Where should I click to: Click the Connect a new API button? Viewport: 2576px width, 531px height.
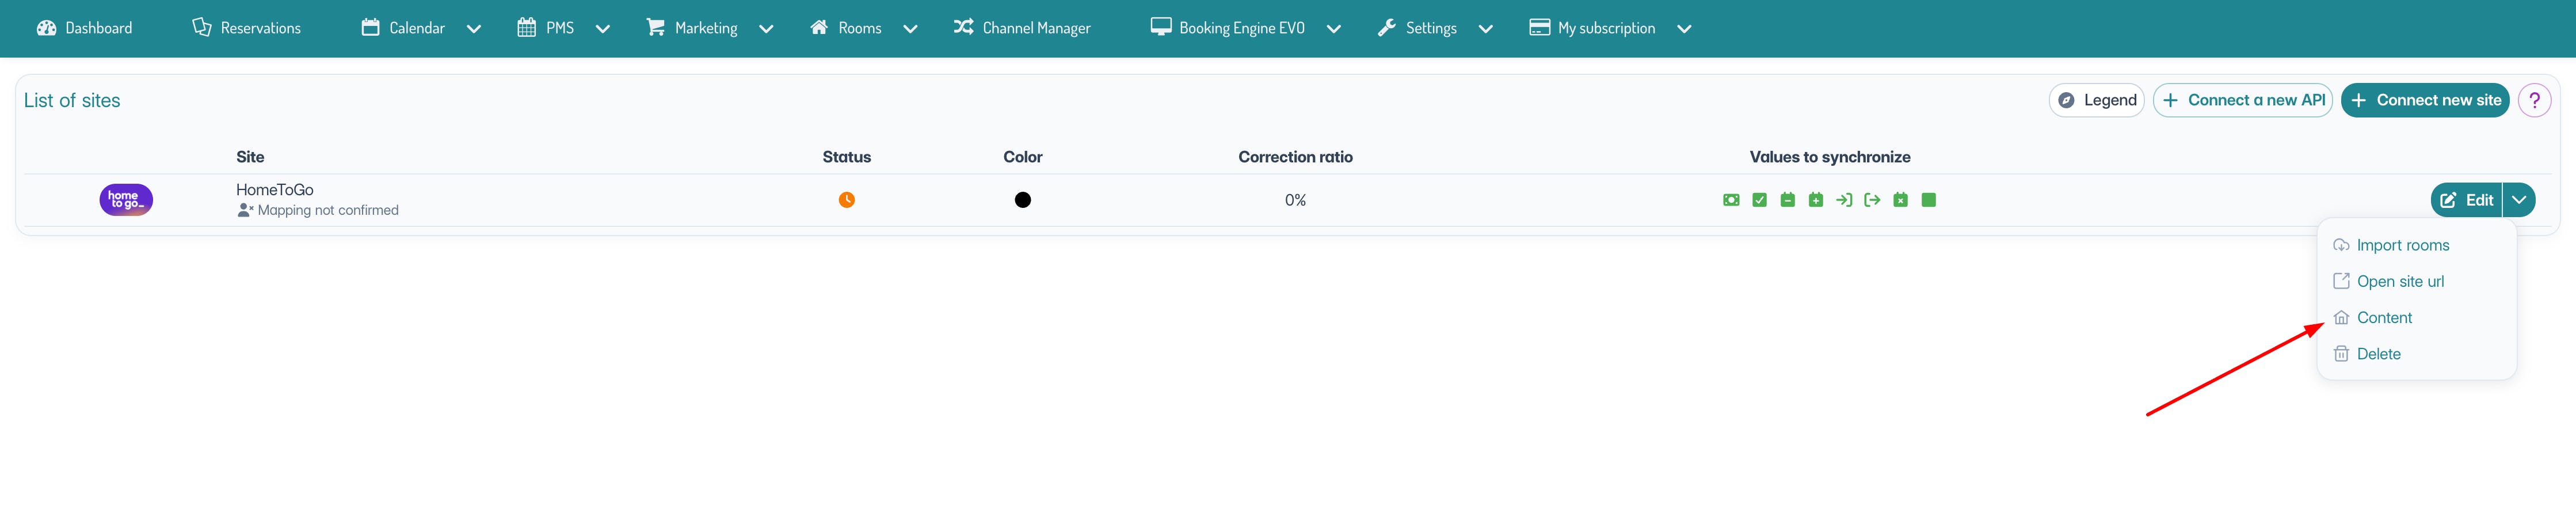pos(2243,100)
